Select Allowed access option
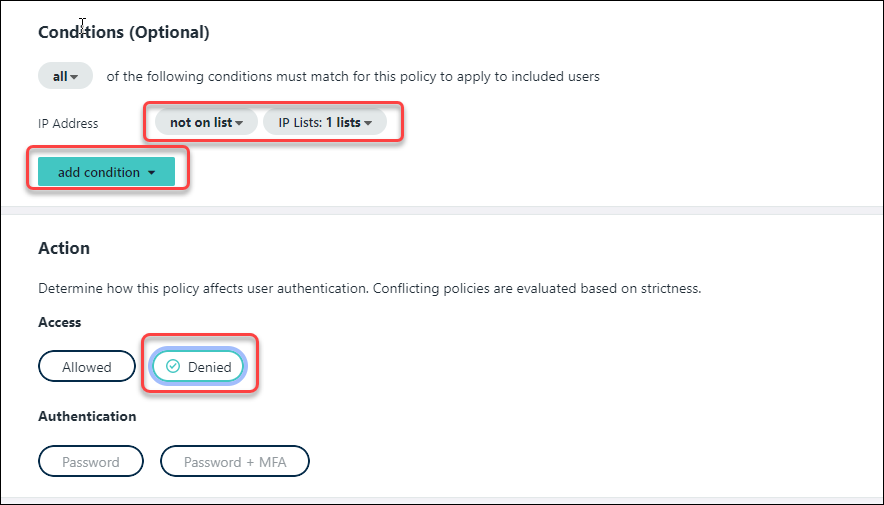884x505 pixels. coord(87,367)
